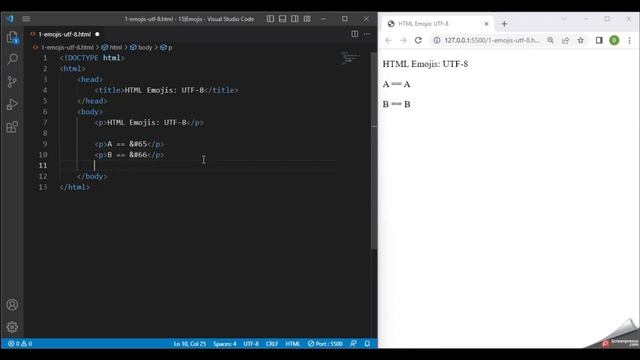Image resolution: width=640 pixels, height=360 pixels.
Task: Click the B == B text in browser page
Action: (396, 104)
